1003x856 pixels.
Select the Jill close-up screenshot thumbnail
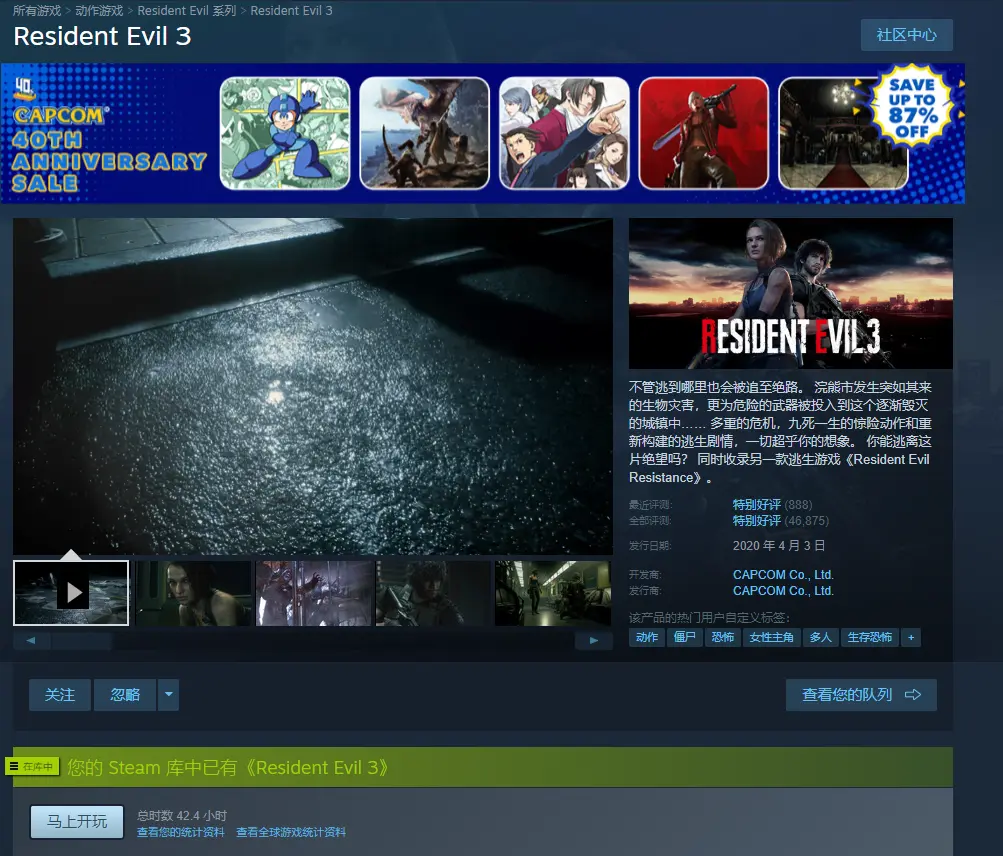click(x=193, y=593)
